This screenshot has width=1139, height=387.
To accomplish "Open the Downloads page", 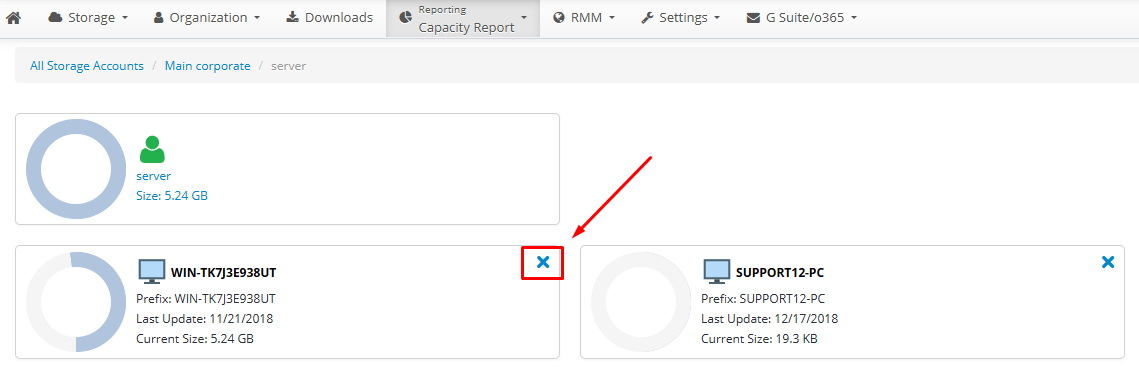I will [329, 17].
